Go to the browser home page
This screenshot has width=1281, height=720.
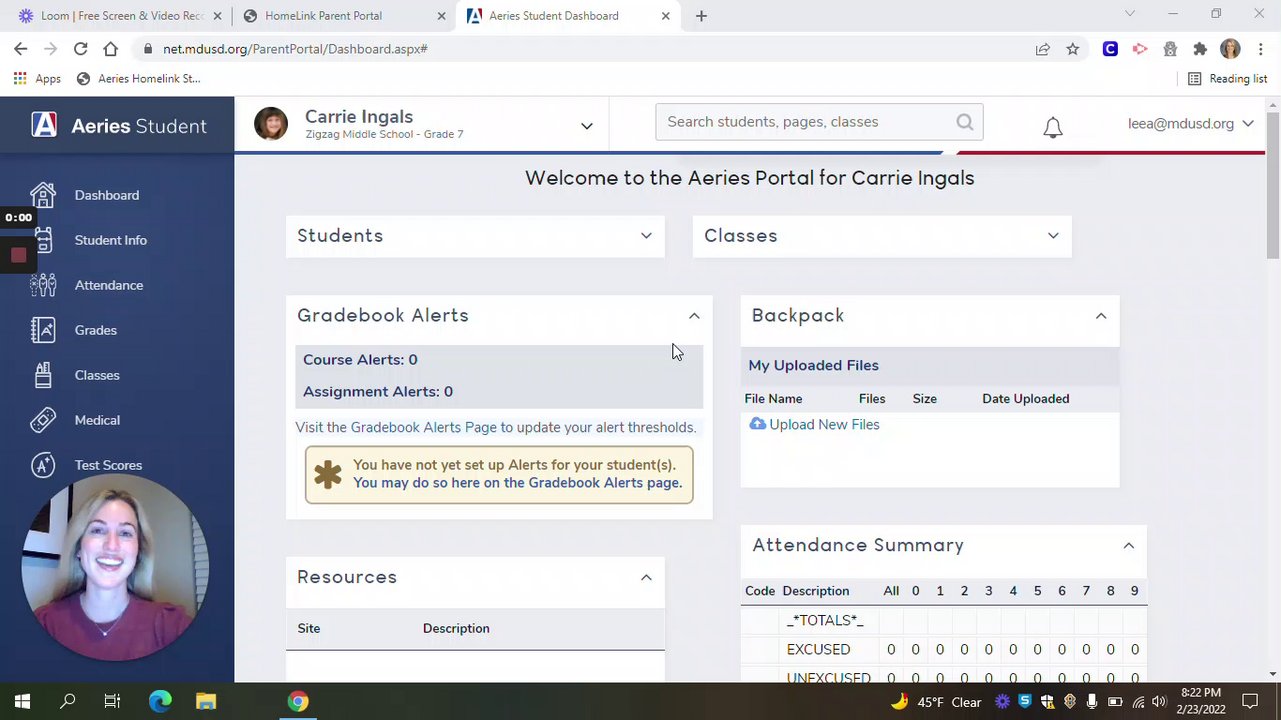coord(111,48)
